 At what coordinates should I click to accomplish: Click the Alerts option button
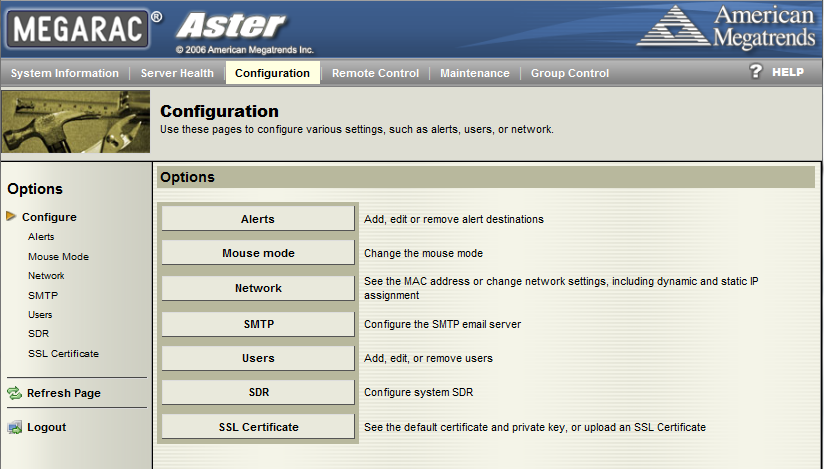coord(258,219)
